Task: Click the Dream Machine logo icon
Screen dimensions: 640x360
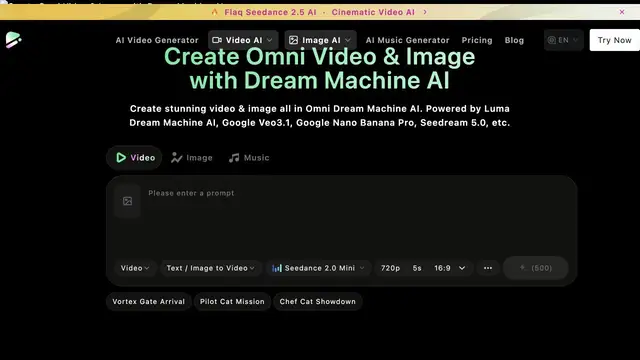Action: coord(13,40)
